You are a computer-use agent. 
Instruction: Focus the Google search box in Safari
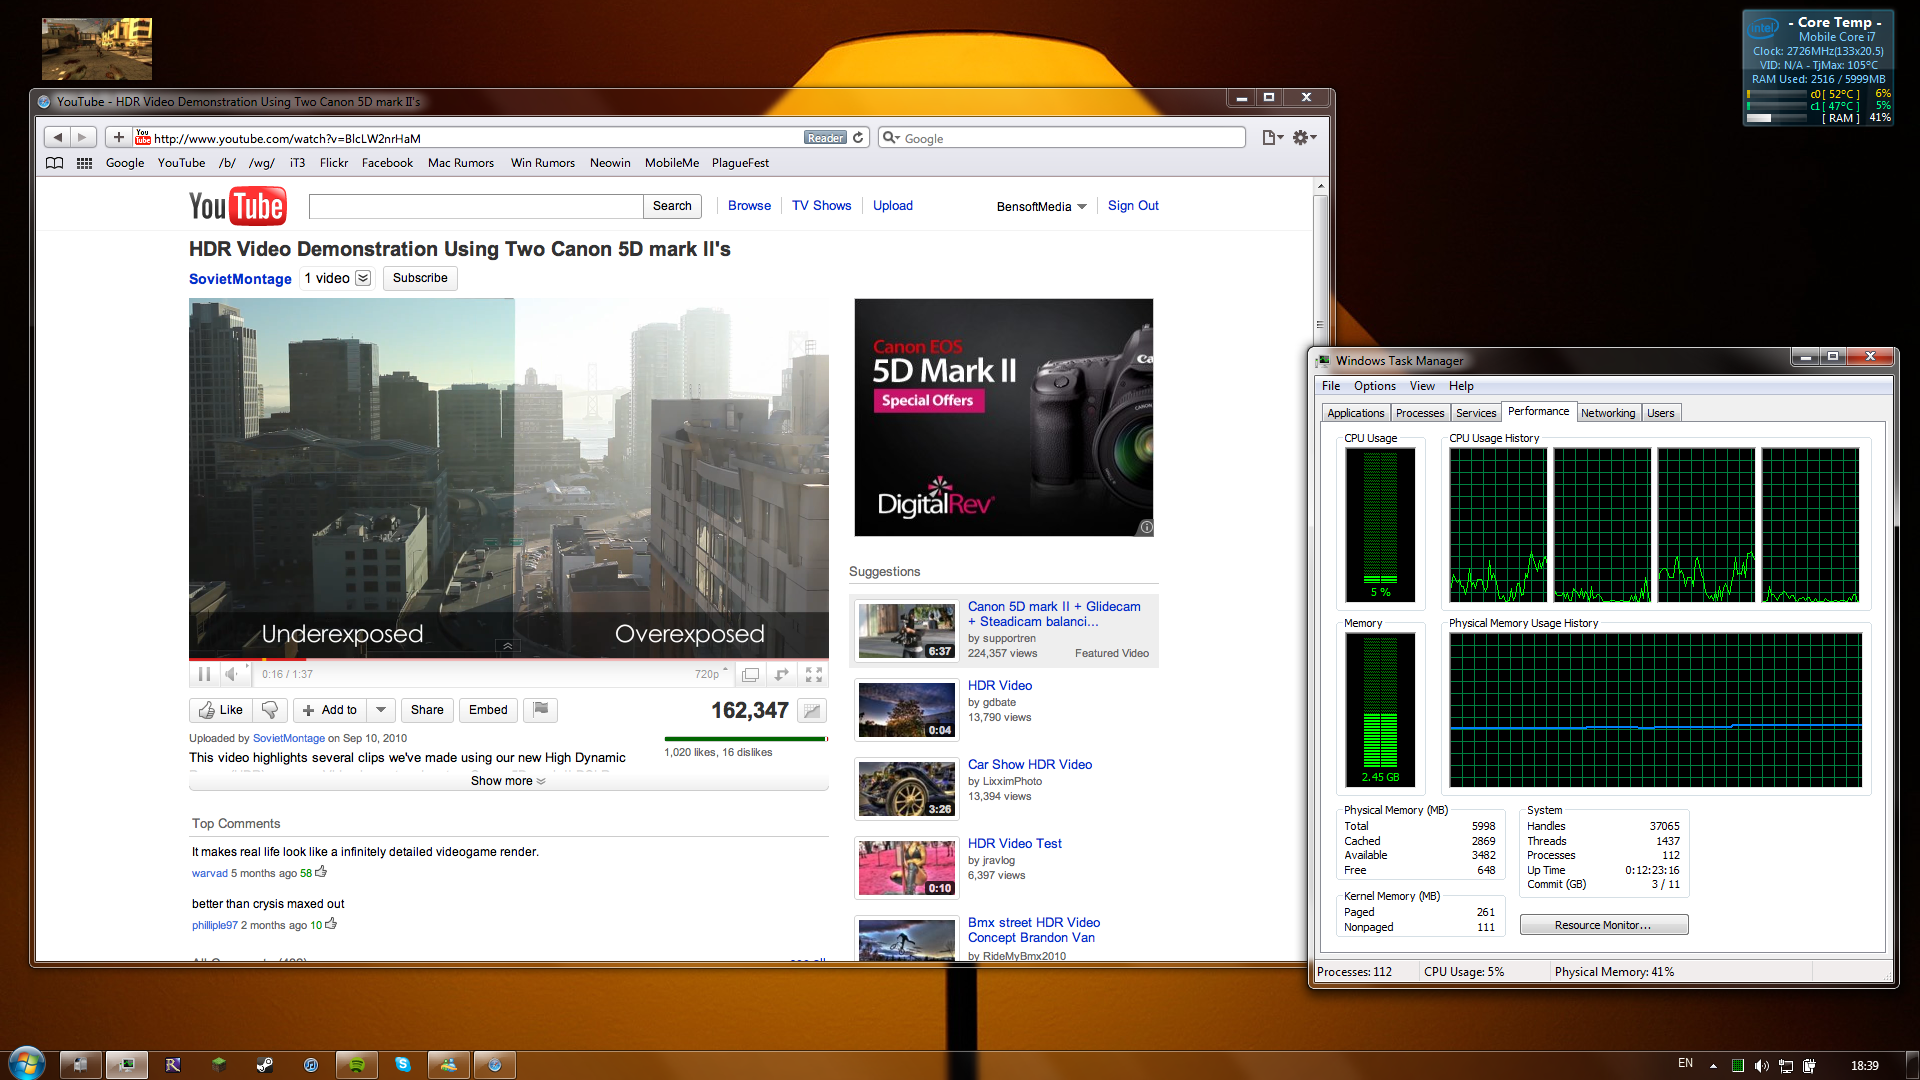click(1062, 138)
